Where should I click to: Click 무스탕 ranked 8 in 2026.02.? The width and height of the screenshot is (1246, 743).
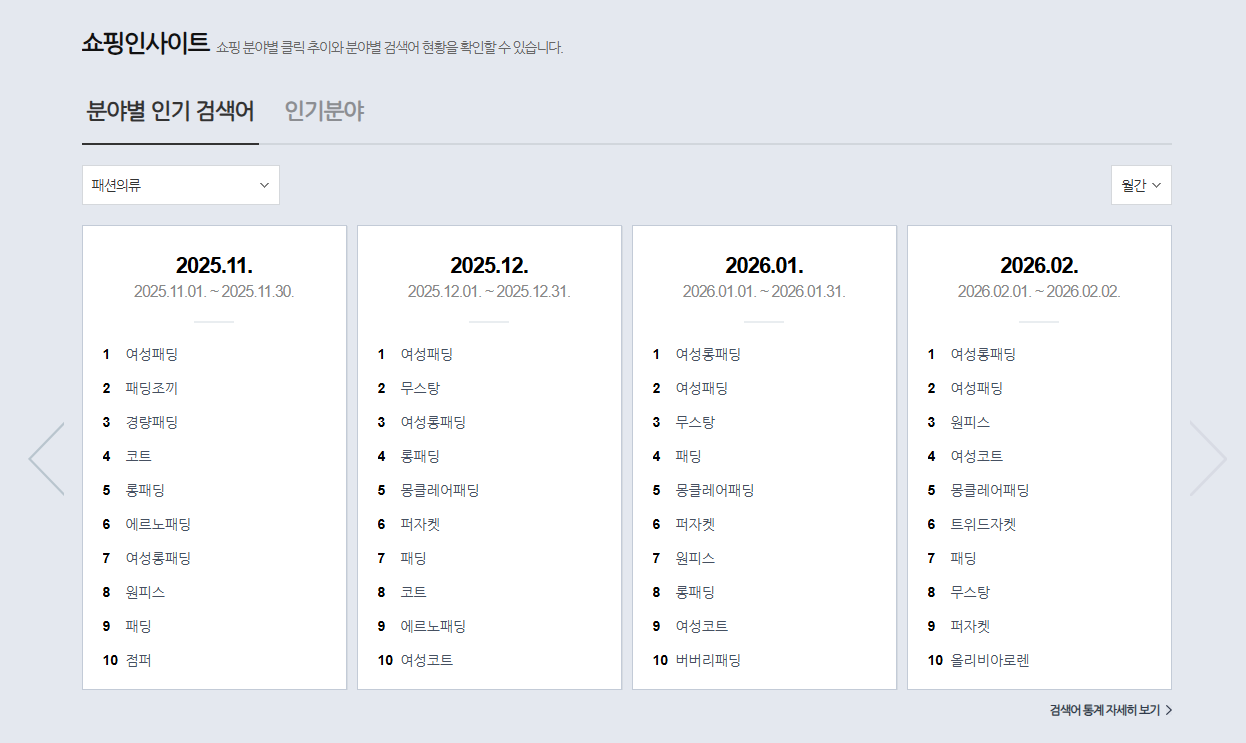[x=970, y=592]
